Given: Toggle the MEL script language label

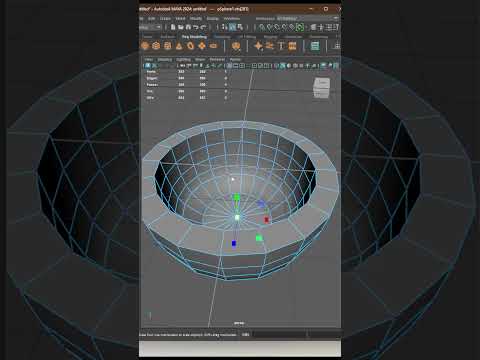Looking at the screenshot, I should (x=245, y=334).
